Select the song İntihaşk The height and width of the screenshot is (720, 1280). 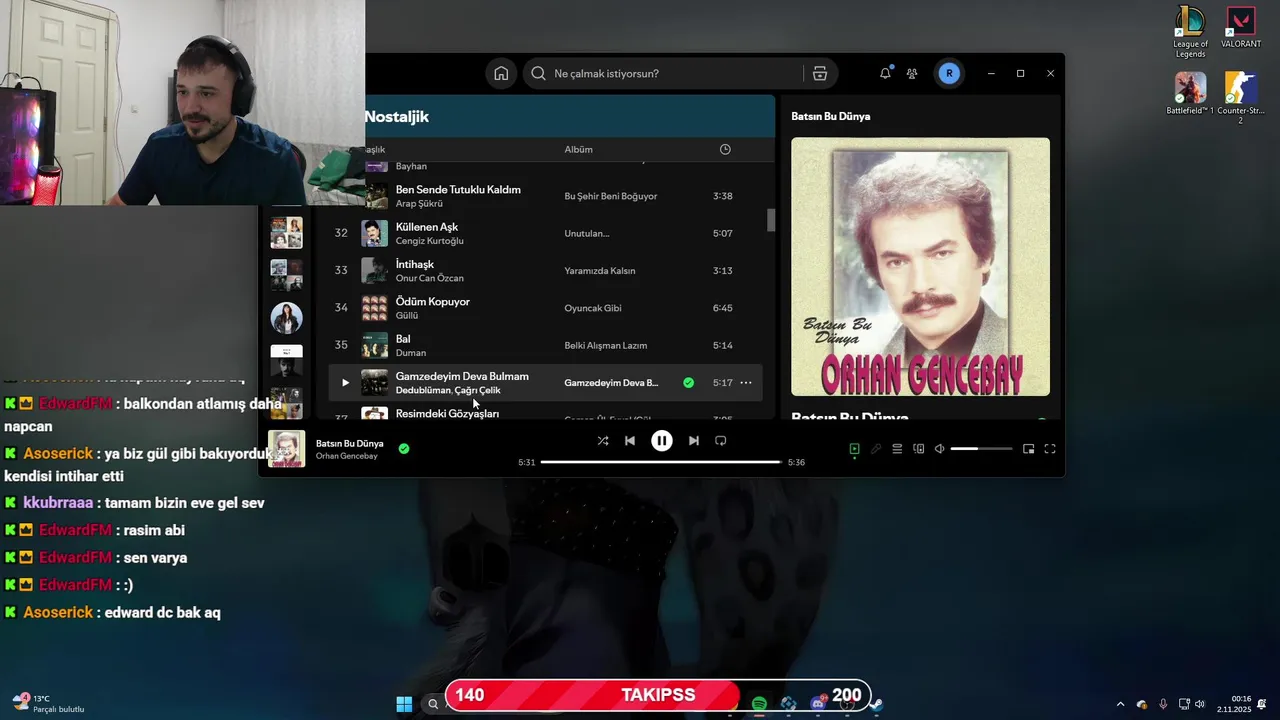[415, 264]
